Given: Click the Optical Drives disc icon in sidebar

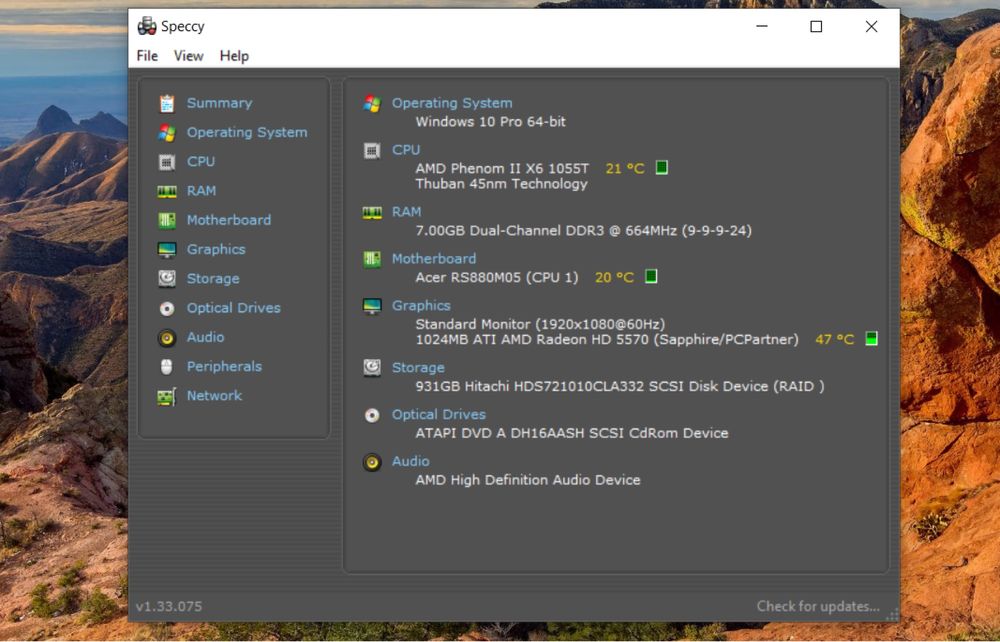Looking at the screenshot, I should (166, 309).
